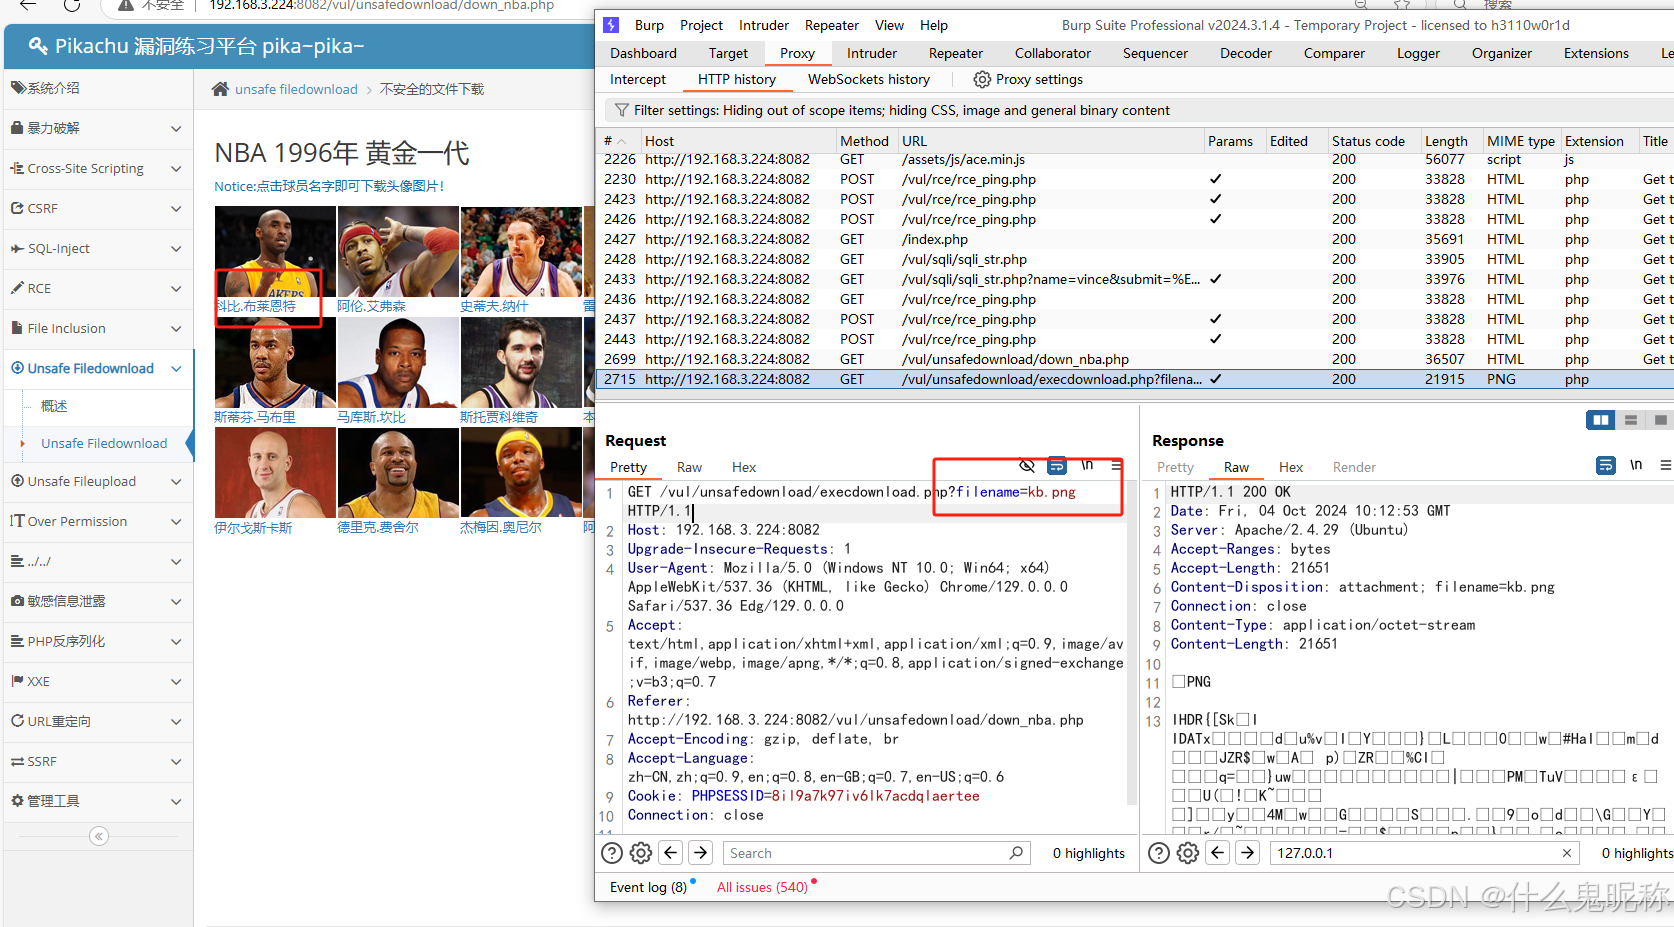This screenshot has height=927, width=1674.
Task: Click Steve Nash player thumbnail
Action: 521,252
